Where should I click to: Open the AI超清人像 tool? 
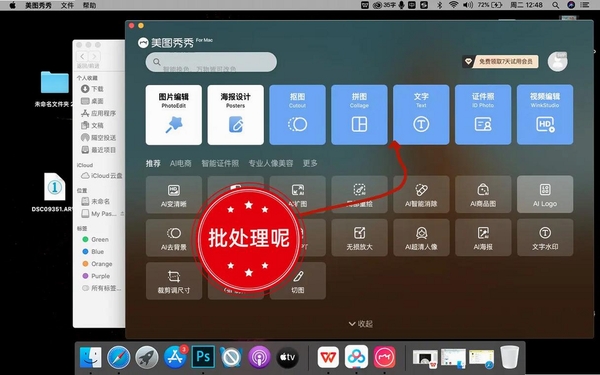421,238
